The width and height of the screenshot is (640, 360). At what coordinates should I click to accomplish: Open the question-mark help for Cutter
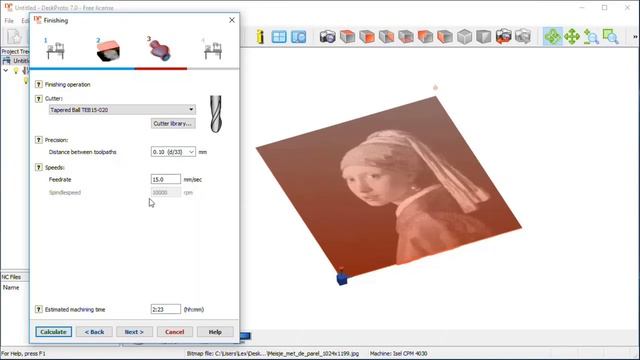coord(38,98)
